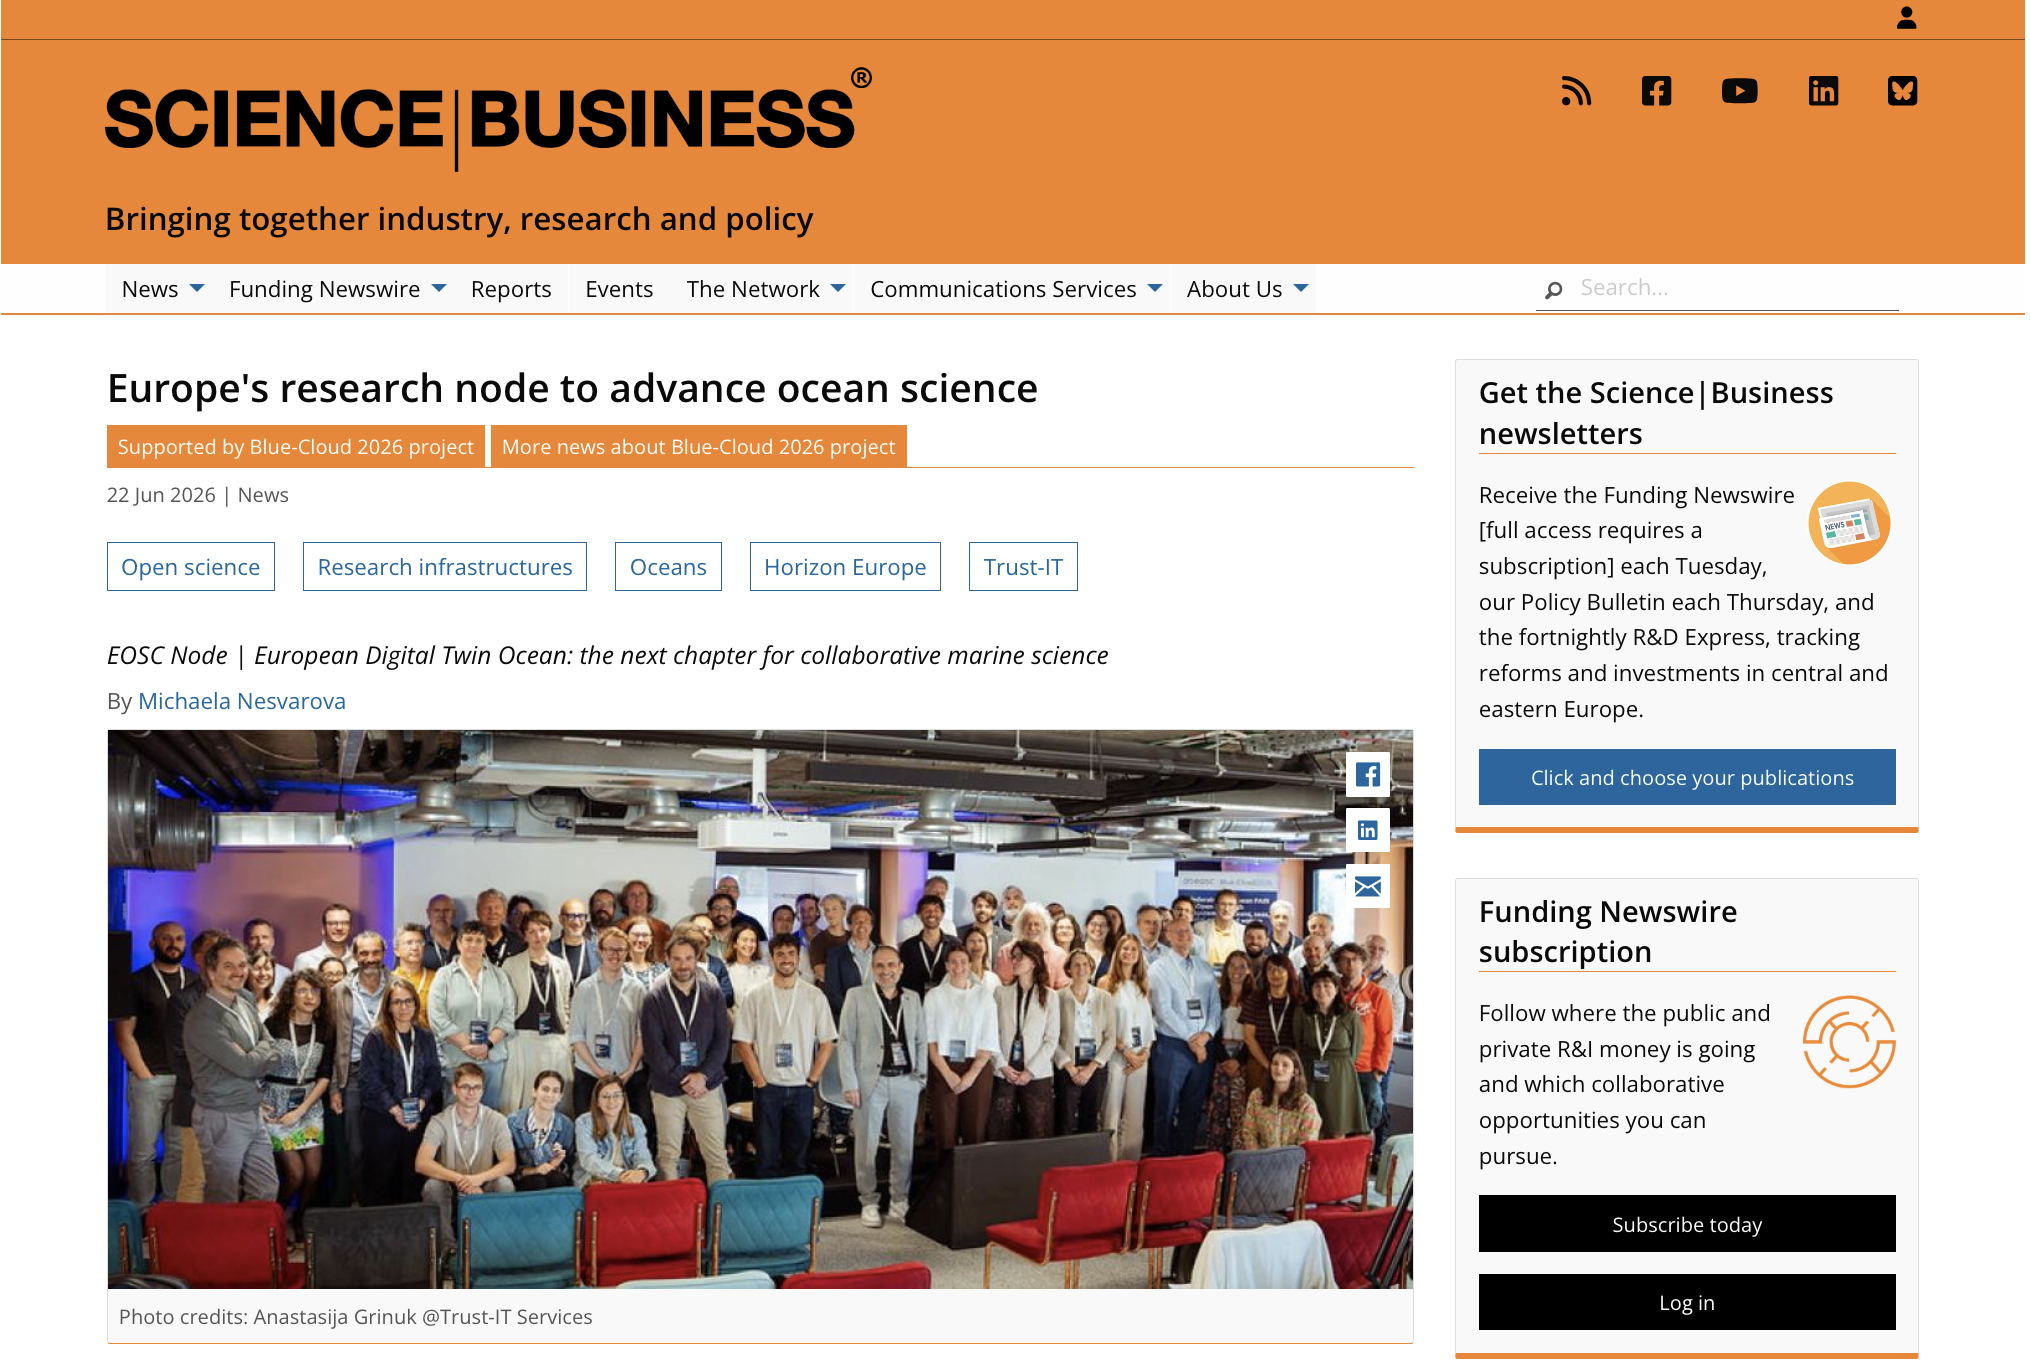Click the Log in button
Screen dimensions: 2030x1368
pos(1687,1302)
